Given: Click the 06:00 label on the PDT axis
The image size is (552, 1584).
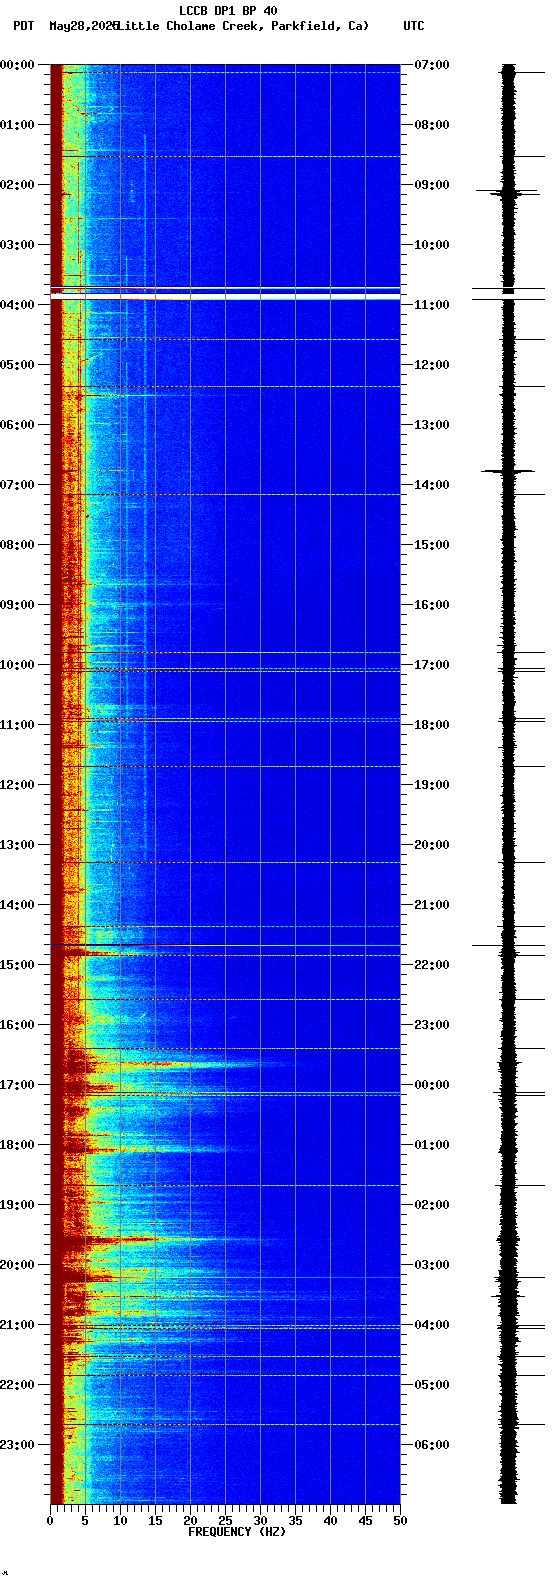Looking at the screenshot, I should 18,425.
